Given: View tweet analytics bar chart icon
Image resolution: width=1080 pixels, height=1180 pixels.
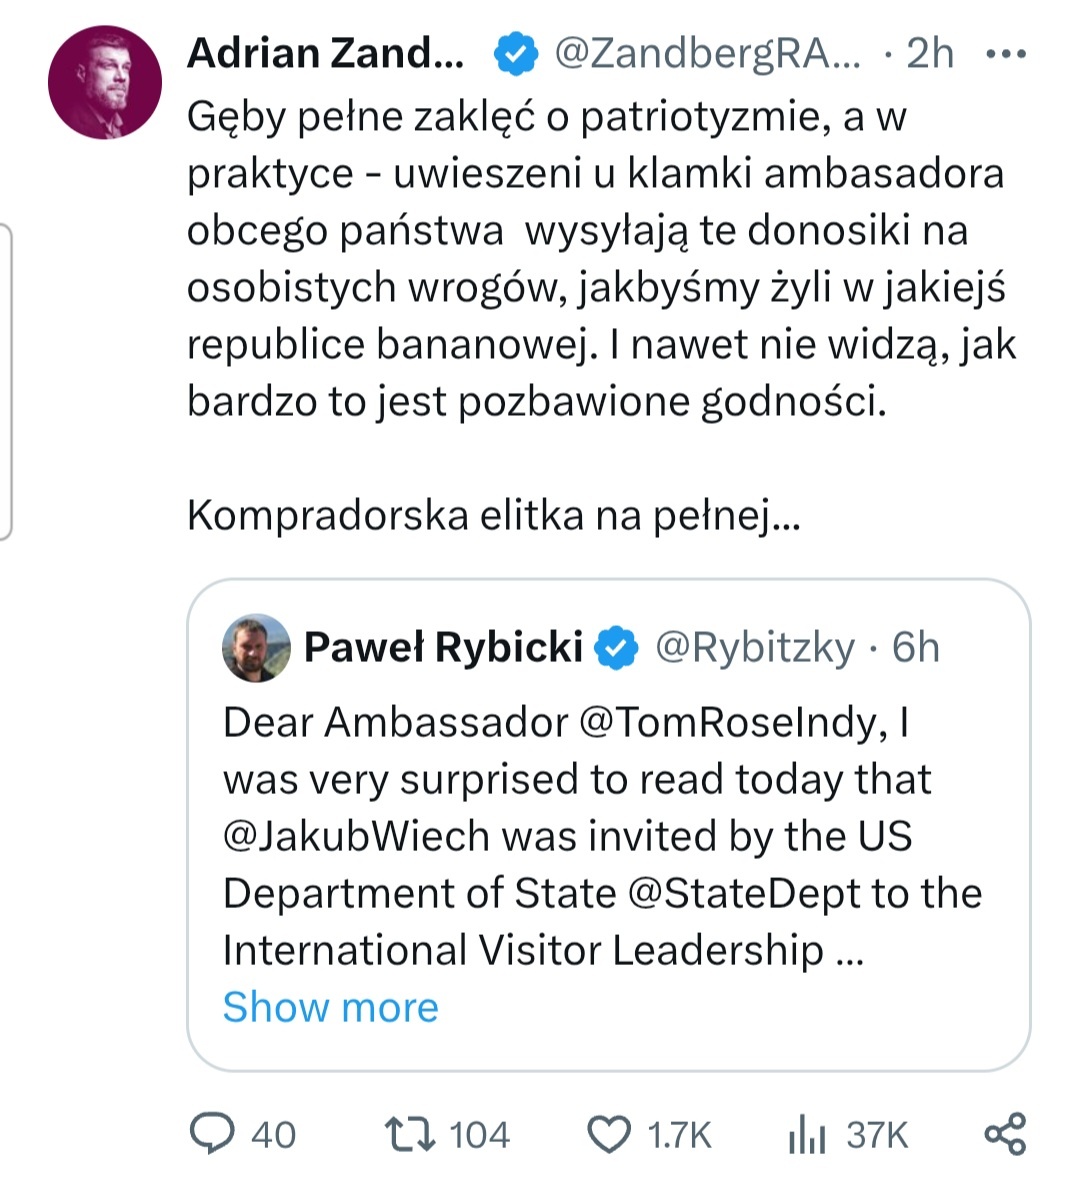Looking at the screenshot, I should [x=807, y=1135].
